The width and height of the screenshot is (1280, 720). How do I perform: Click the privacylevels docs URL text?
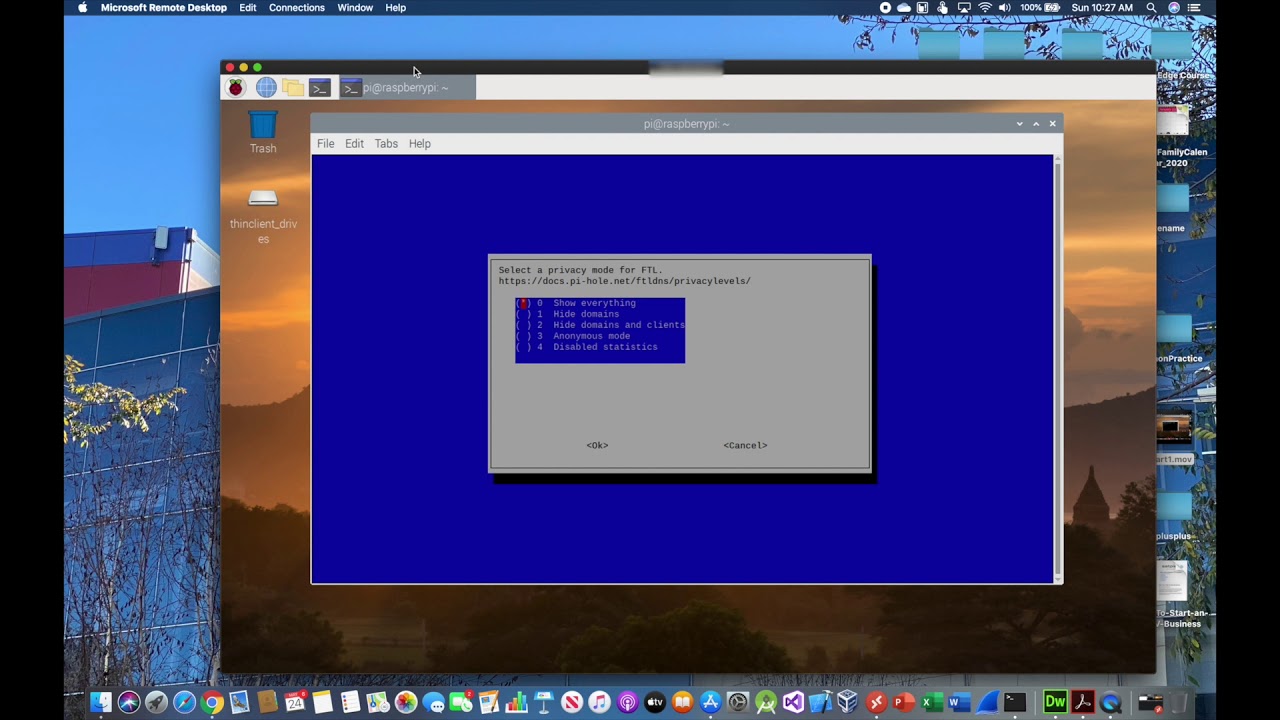point(624,281)
